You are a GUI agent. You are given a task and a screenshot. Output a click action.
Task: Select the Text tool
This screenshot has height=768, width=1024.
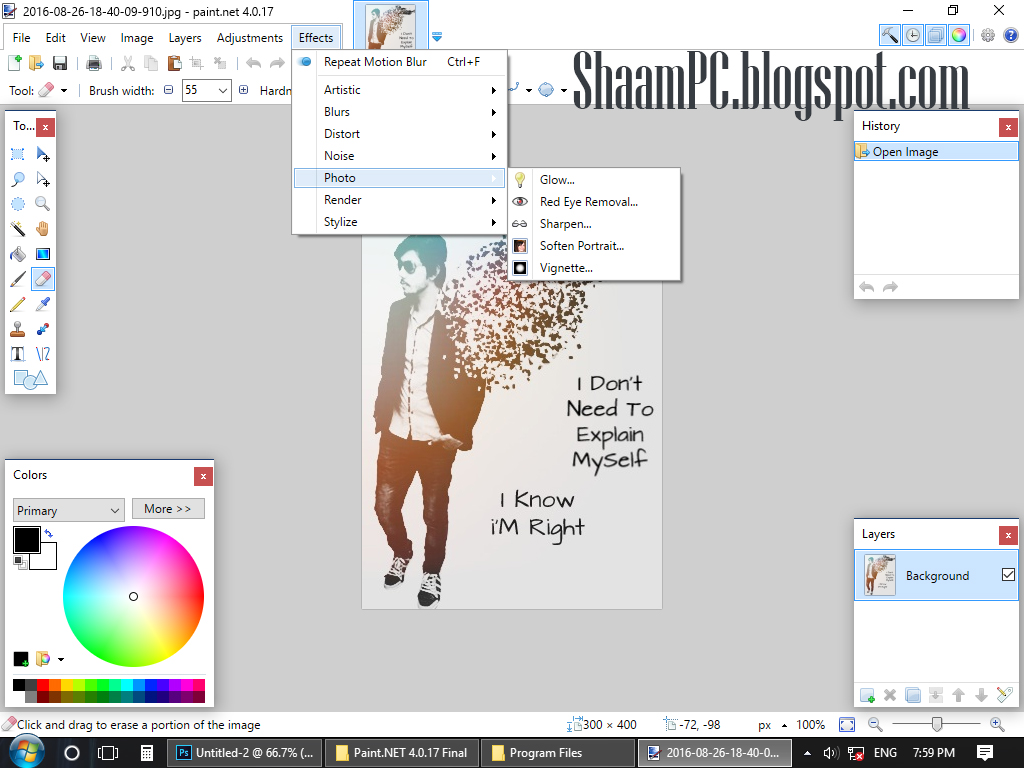tap(18, 354)
